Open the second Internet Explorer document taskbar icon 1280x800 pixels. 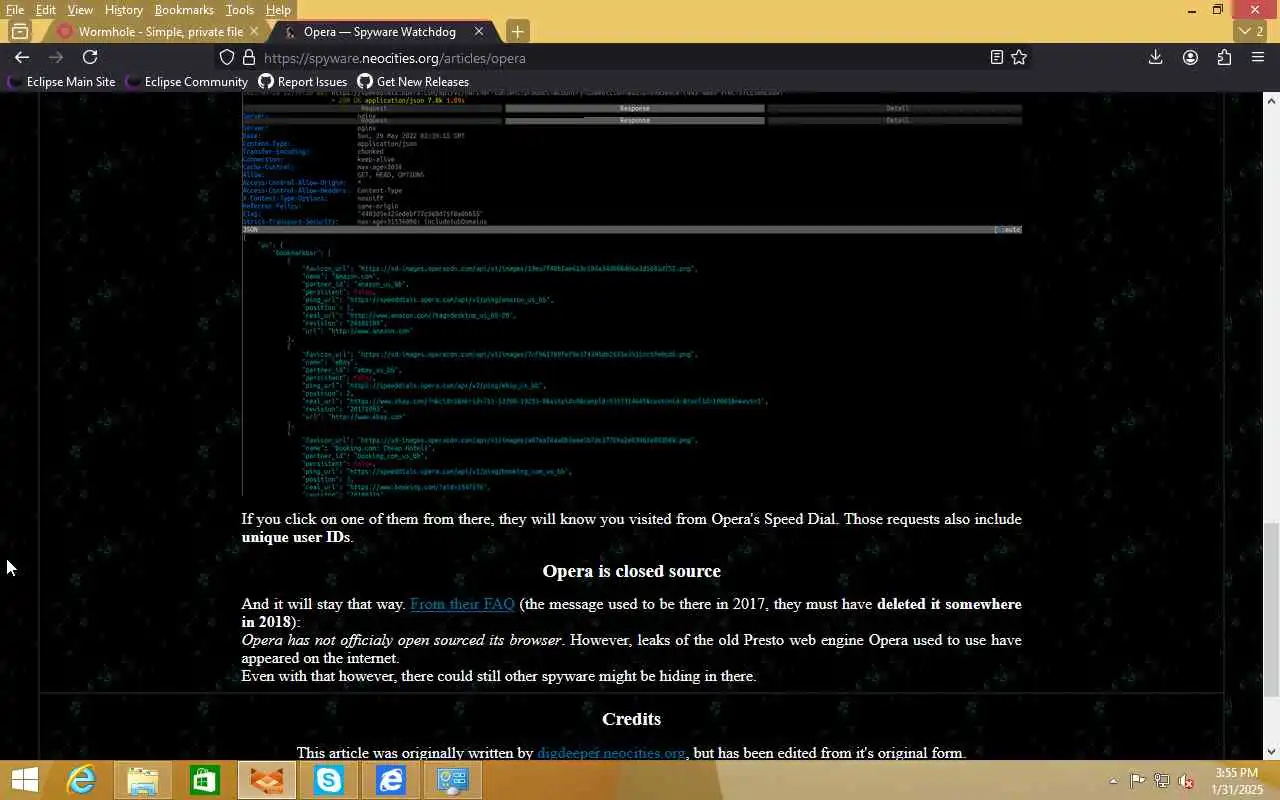coord(391,780)
